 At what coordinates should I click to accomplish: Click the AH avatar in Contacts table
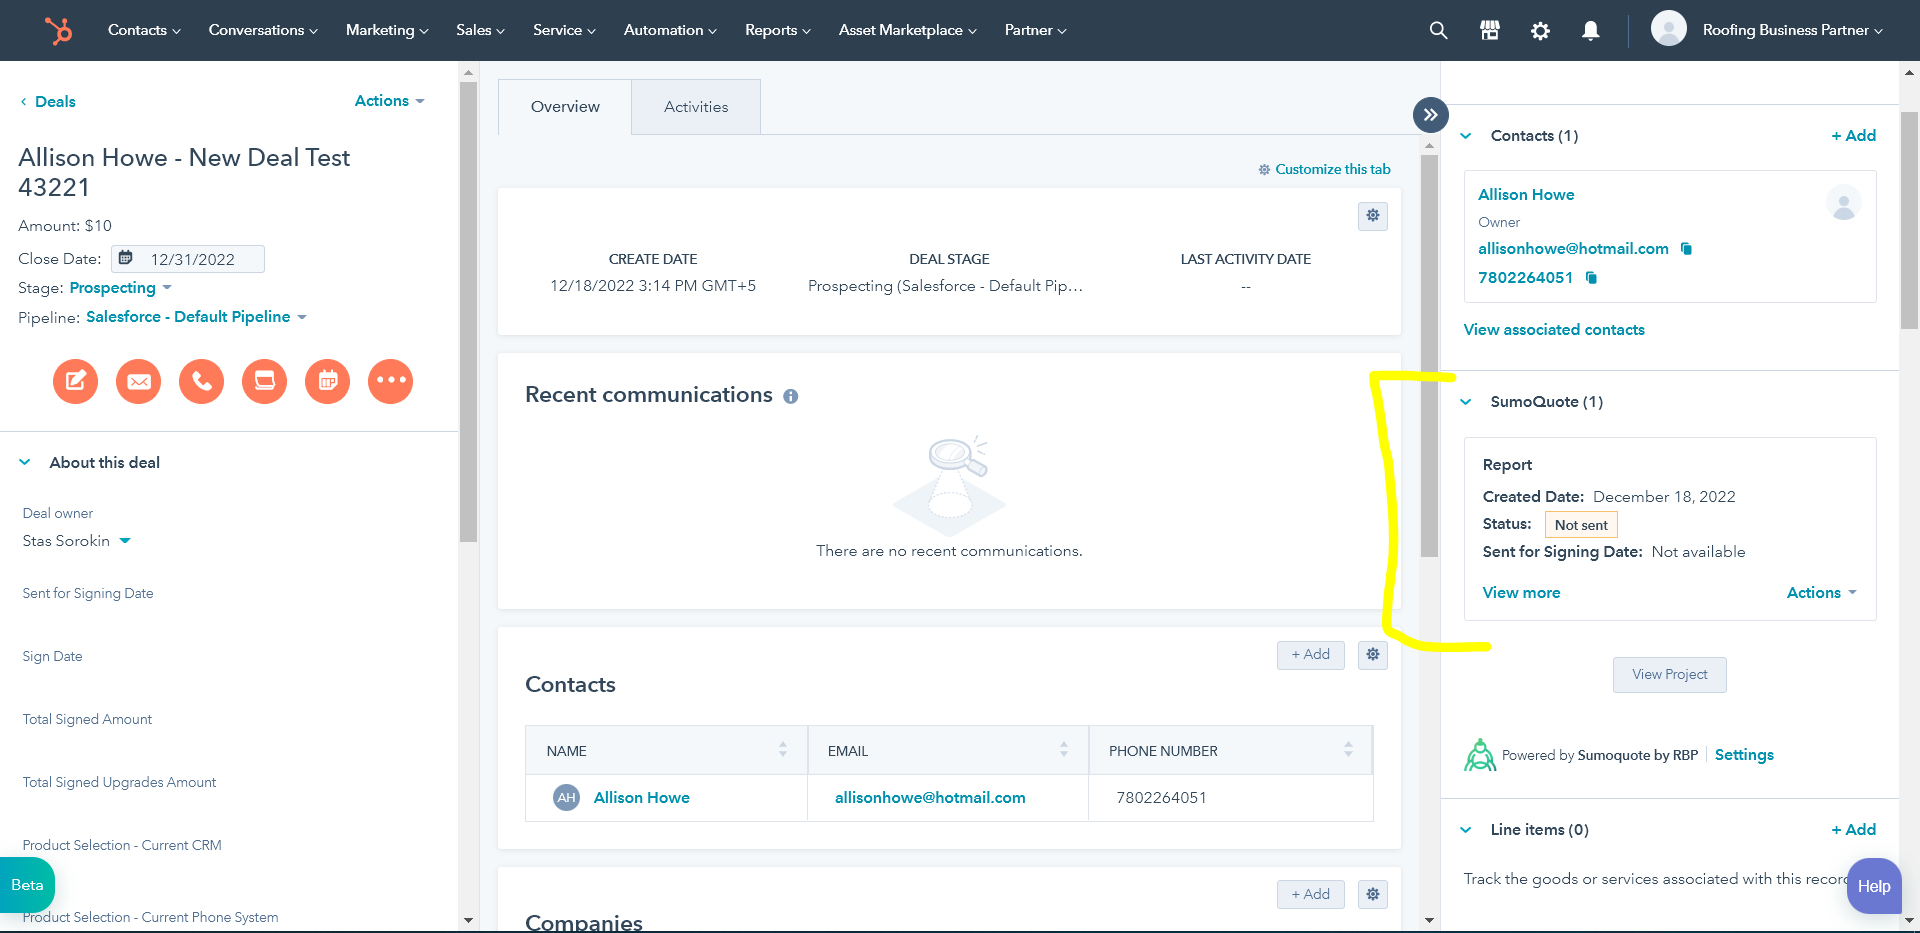567,798
